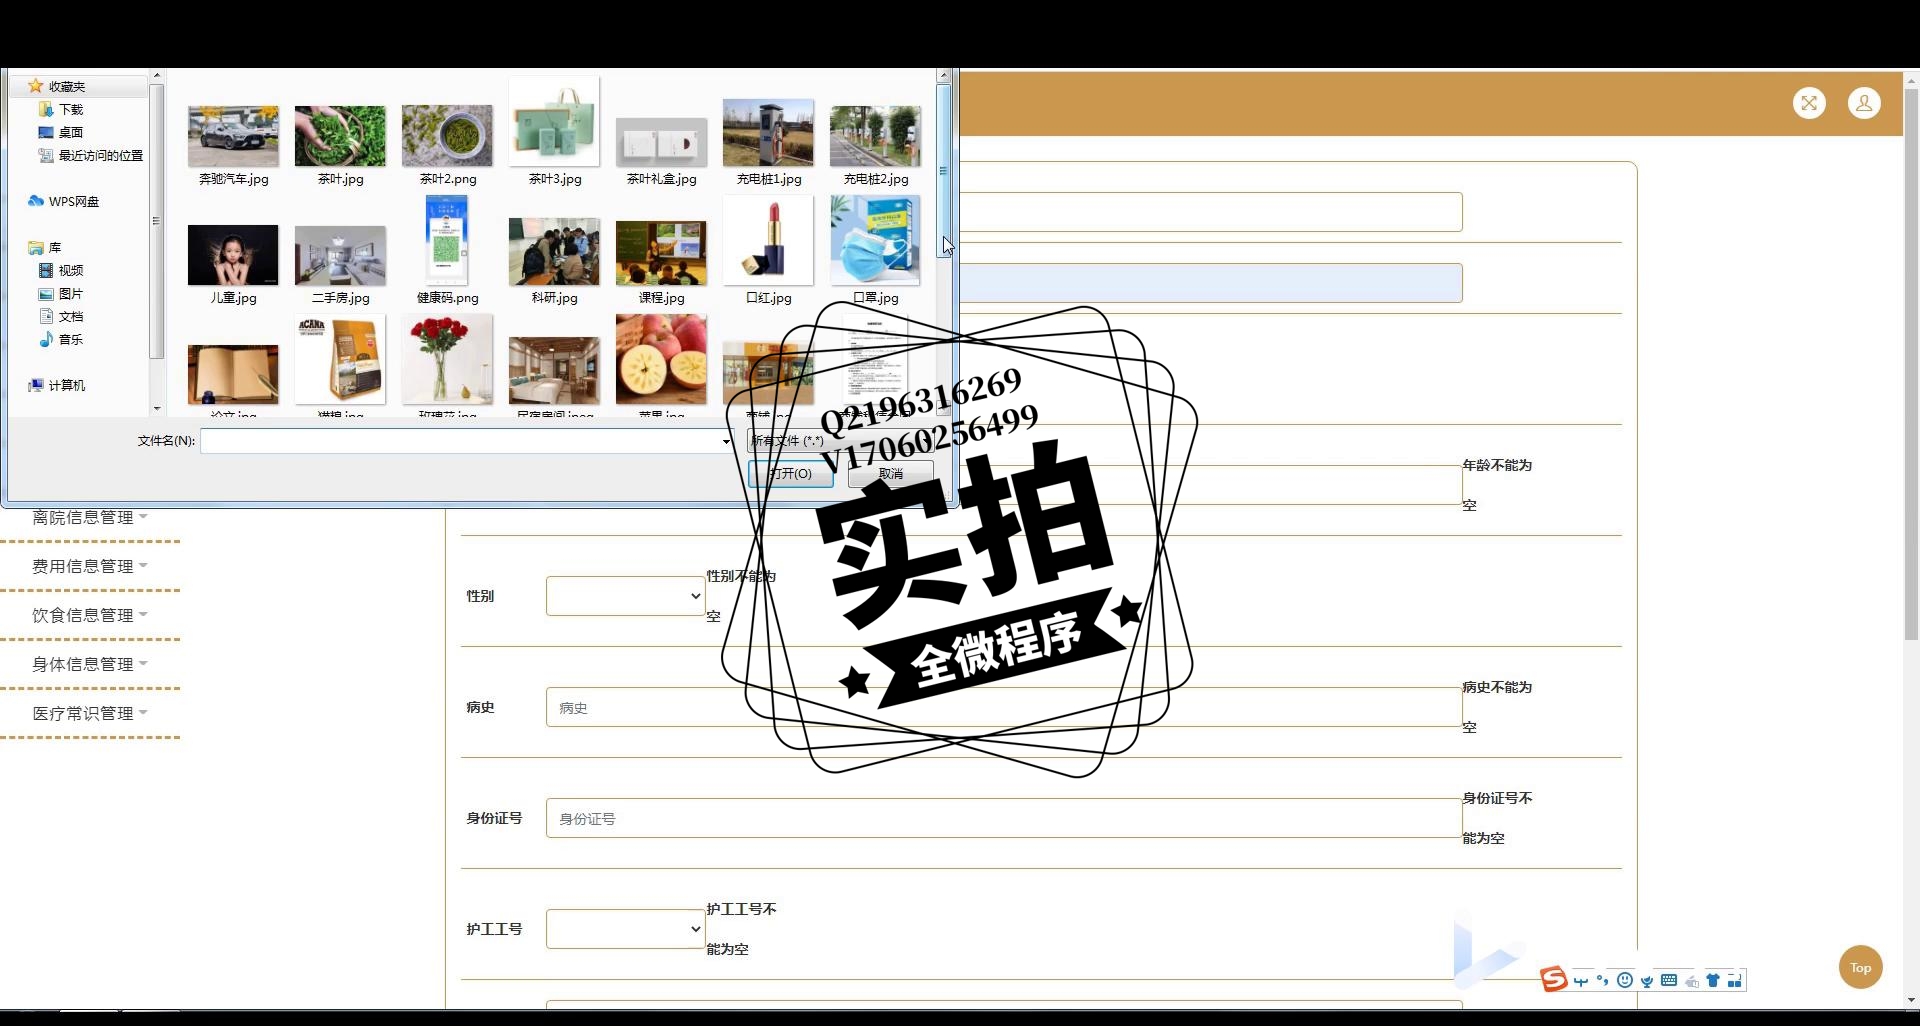Open the 文档 documents library
Image resolution: width=1920 pixels, height=1026 pixels.
pos(61,317)
